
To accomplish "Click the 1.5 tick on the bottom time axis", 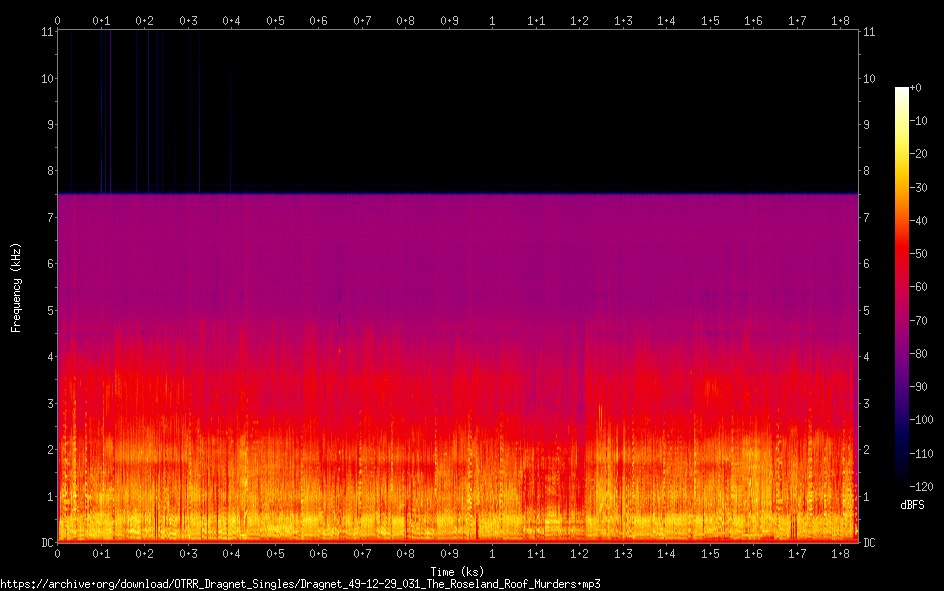I will coord(710,554).
